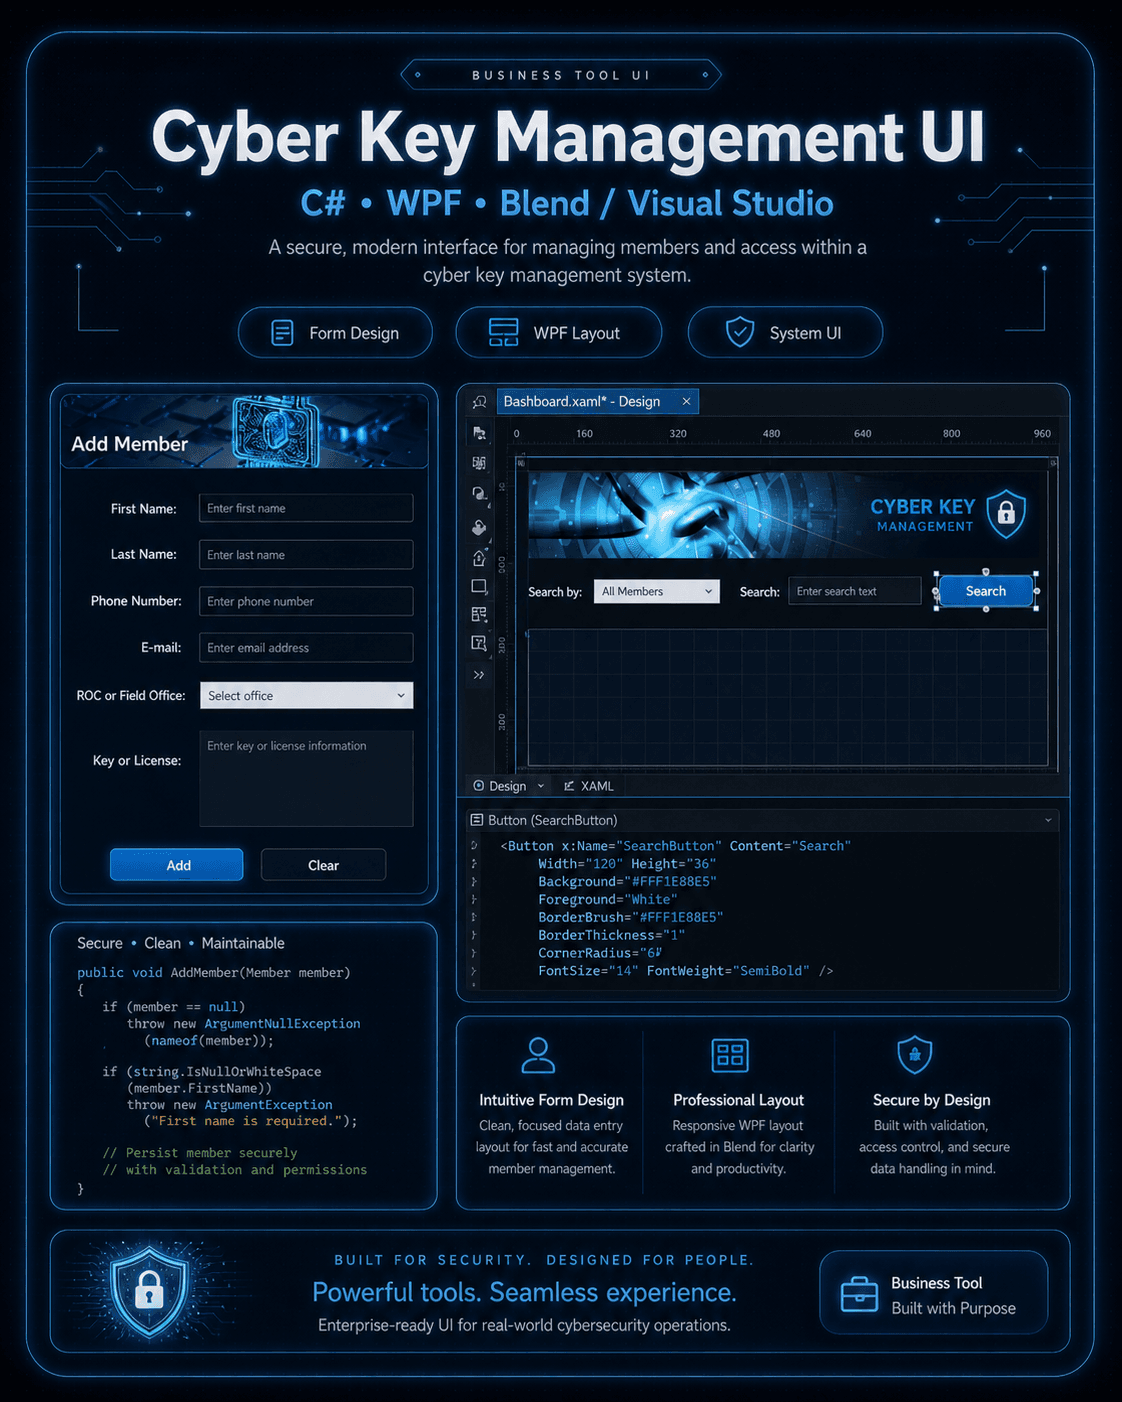Expand more tools with the double chevron
The image size is (1122, 1402).
point(479,675)
